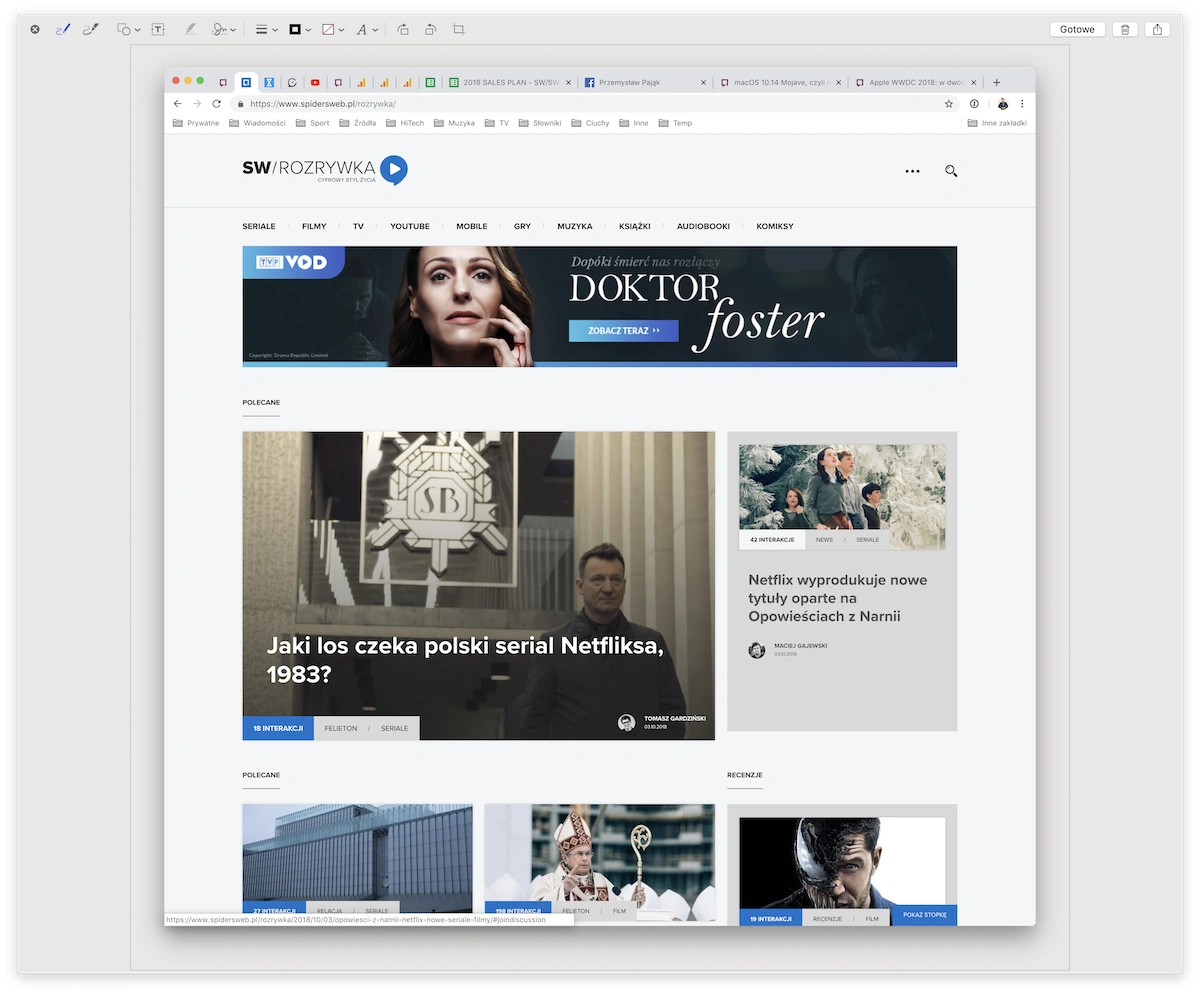Click the Narnia article thumbnail image
This screenshot has width=1200, height=994.
pyautogui.click(x=842, y=497)
